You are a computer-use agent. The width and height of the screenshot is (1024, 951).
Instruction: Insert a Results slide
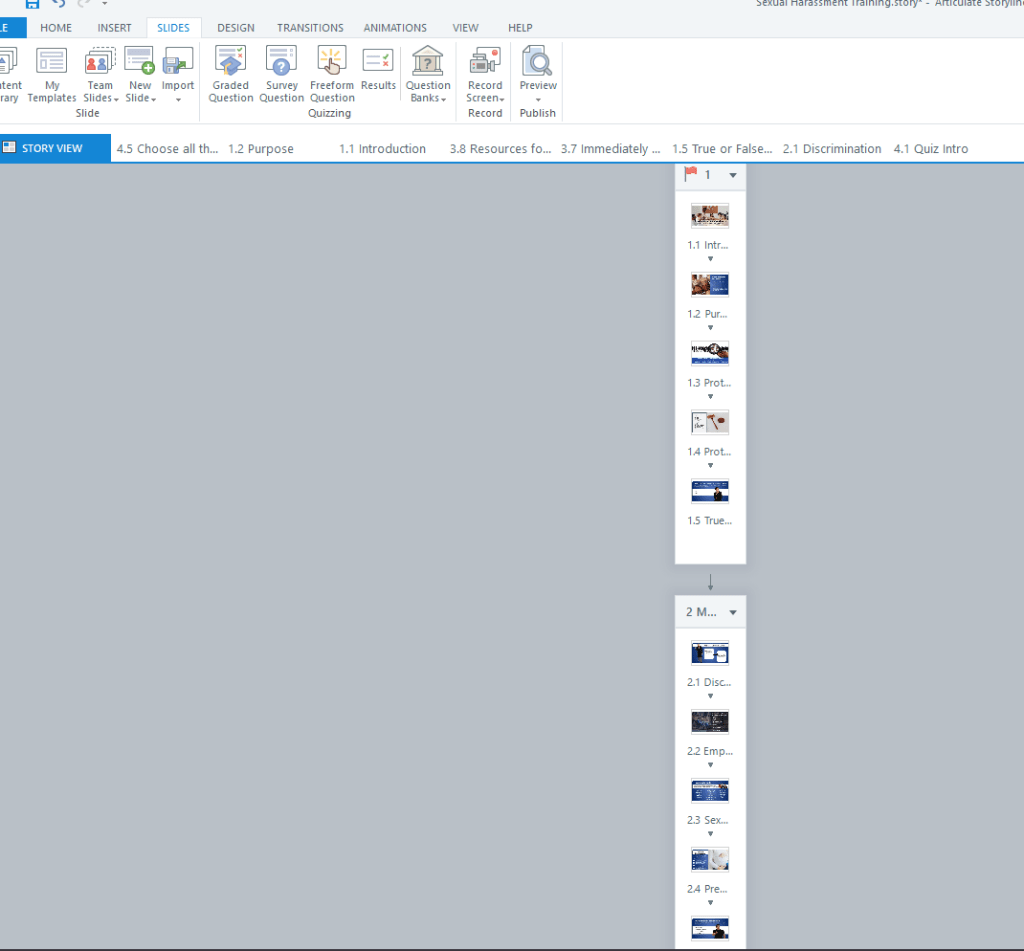pos(378,63)
